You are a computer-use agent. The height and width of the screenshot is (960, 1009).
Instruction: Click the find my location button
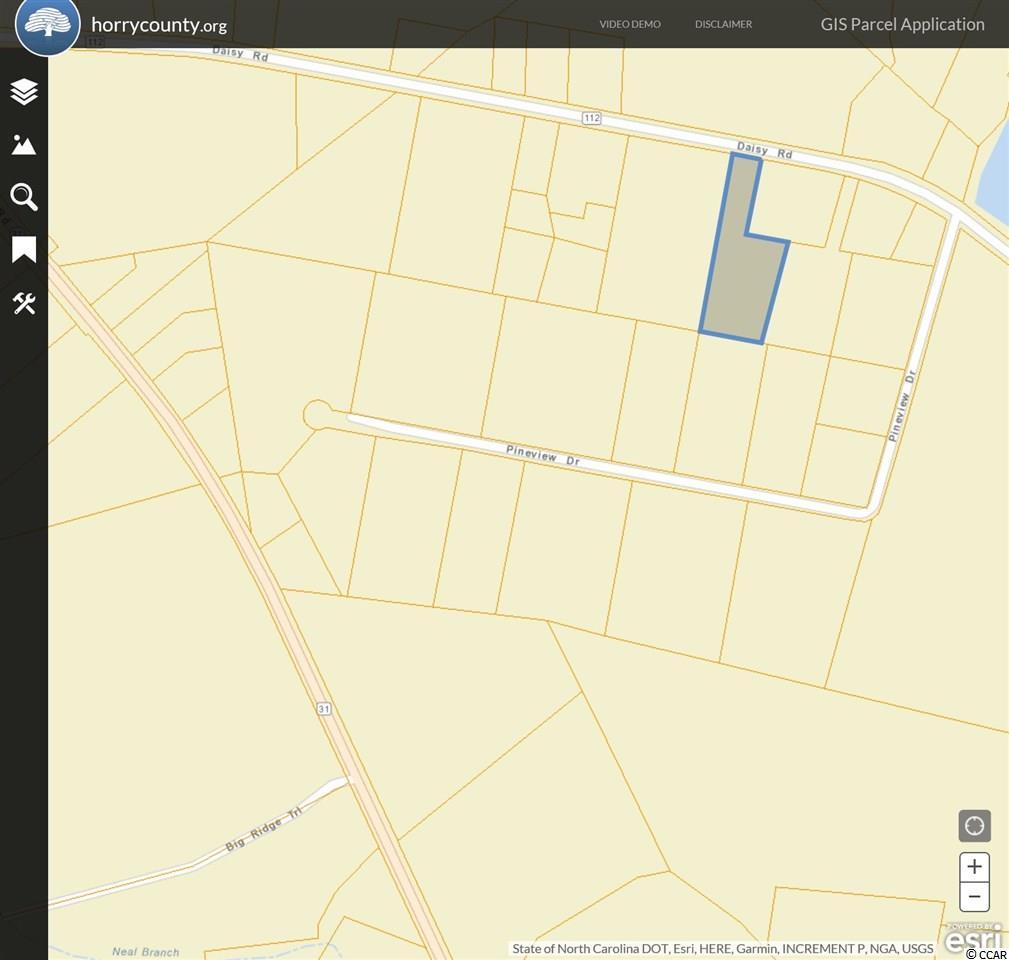974,826
